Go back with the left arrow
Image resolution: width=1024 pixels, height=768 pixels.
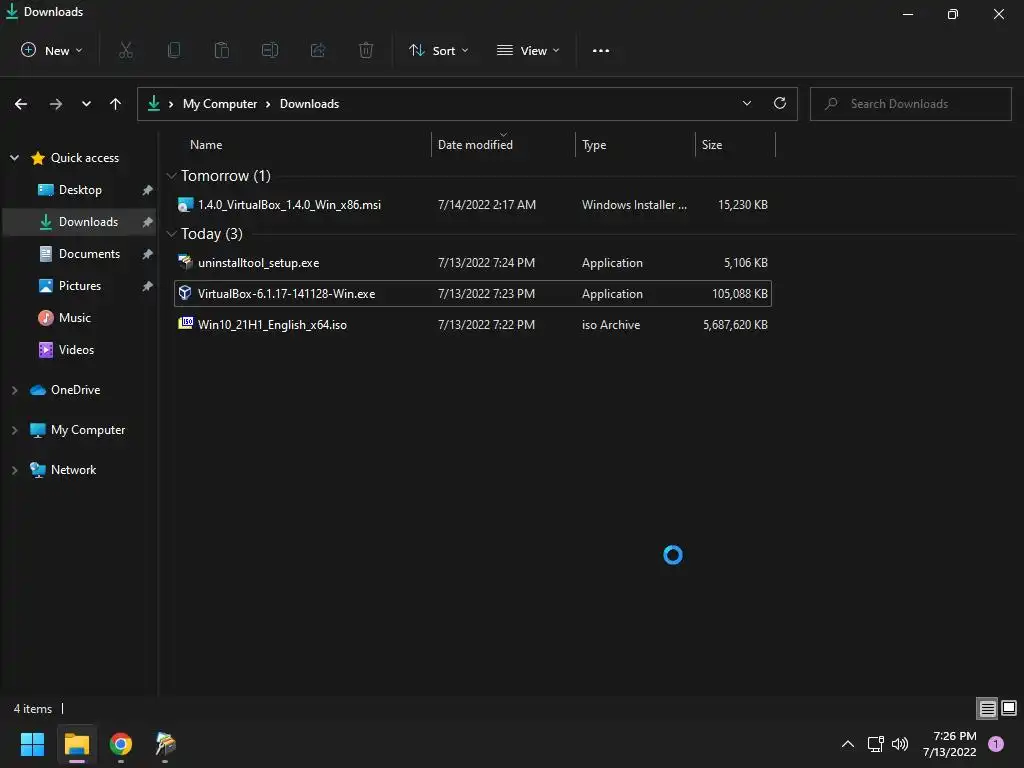[21, 104]
